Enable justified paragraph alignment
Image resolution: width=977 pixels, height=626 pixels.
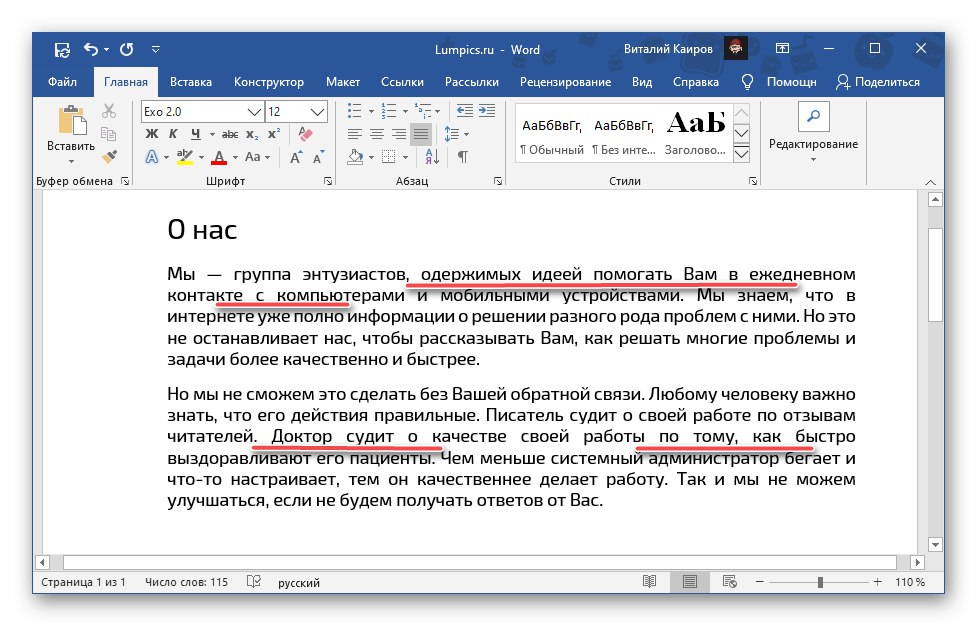tap(420, 134)
